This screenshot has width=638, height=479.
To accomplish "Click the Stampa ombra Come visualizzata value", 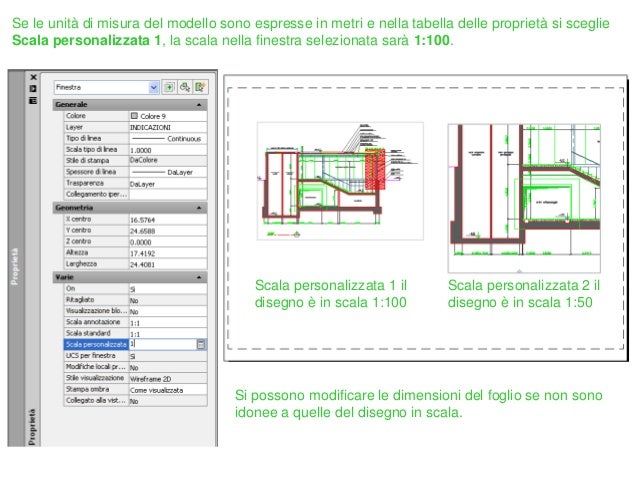I will tap(168, 390).
